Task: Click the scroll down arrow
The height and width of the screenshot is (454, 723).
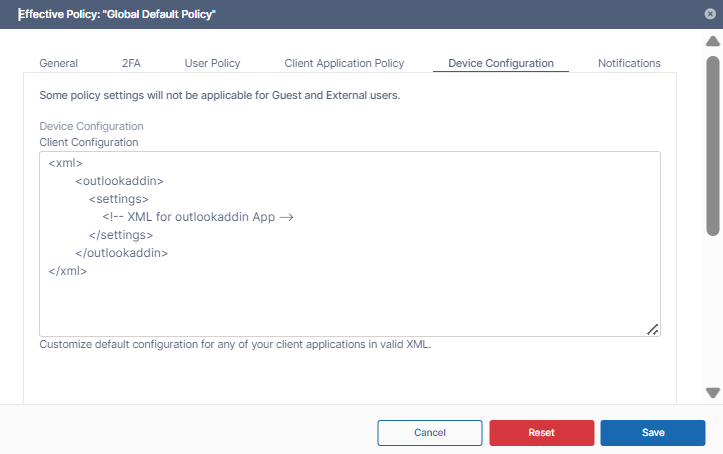Action: coord(712,393)
